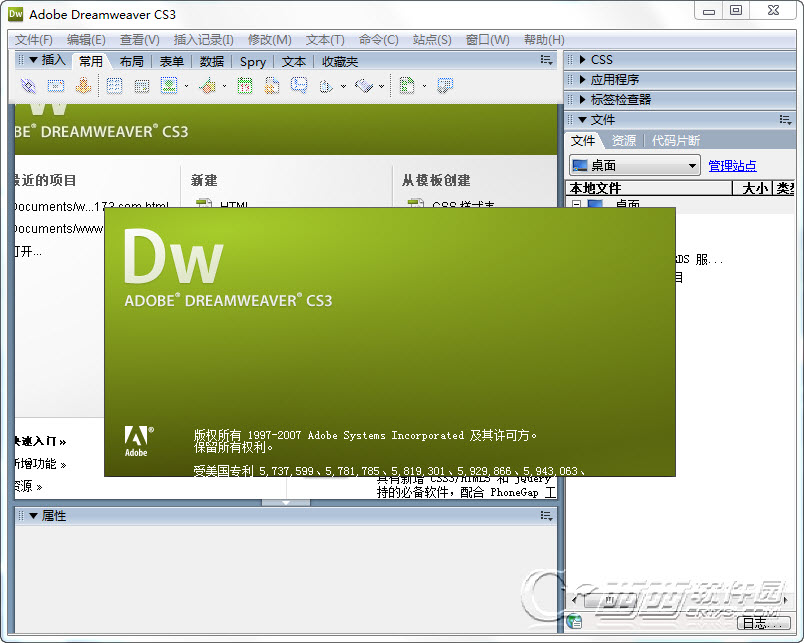Click the desktop icon in the site dropdown

coord(580,166)
